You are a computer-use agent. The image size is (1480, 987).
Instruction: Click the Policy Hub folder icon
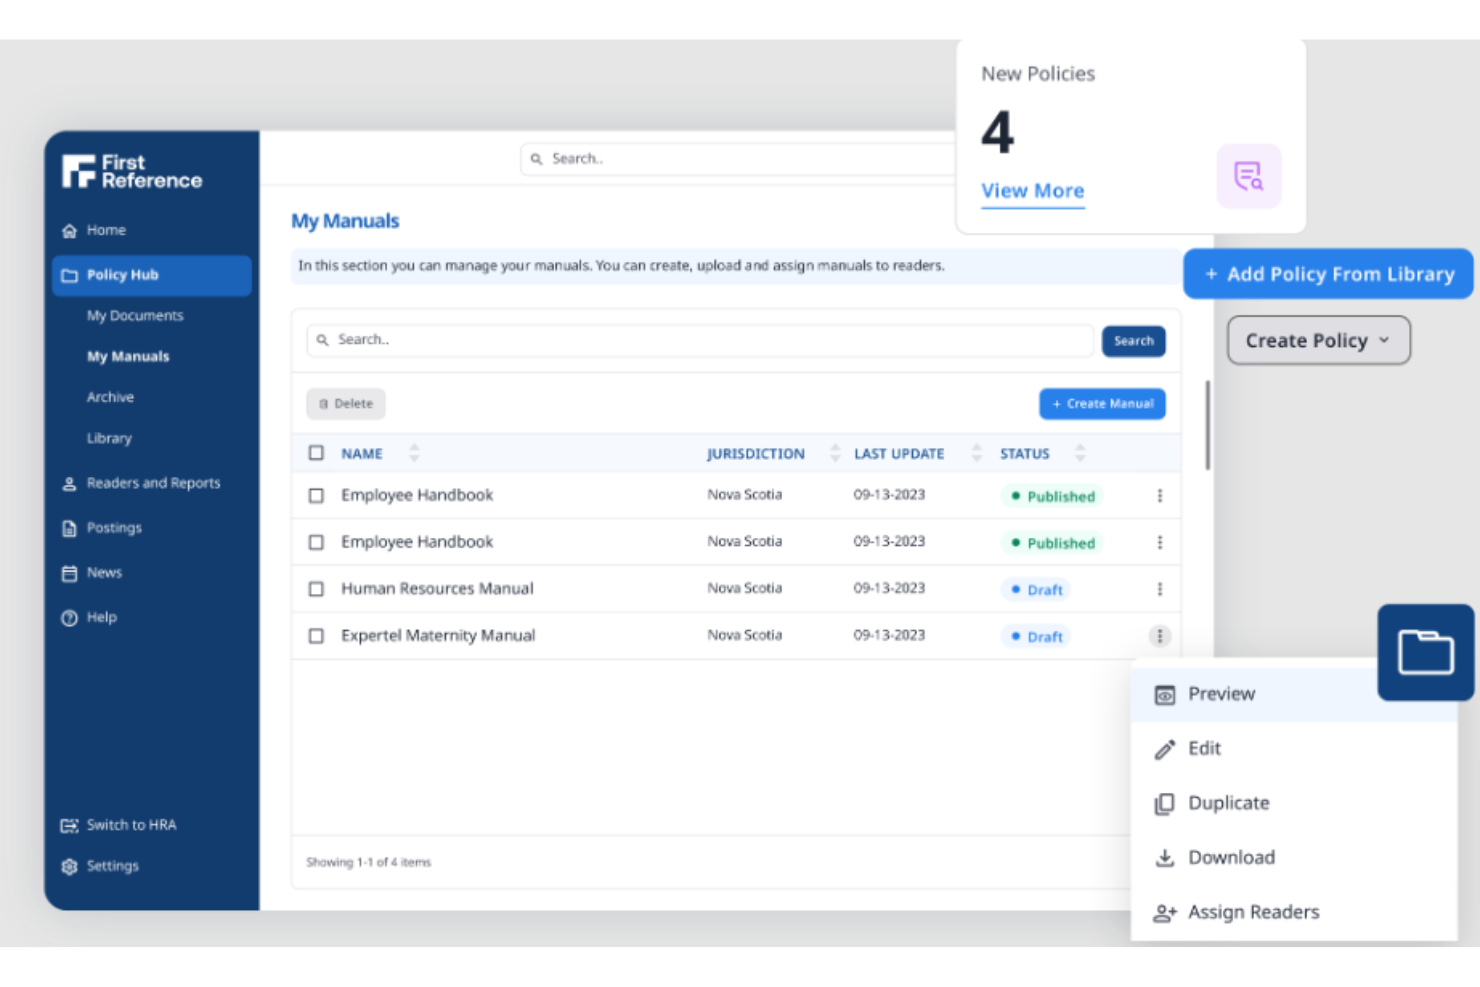coord(68,275)
